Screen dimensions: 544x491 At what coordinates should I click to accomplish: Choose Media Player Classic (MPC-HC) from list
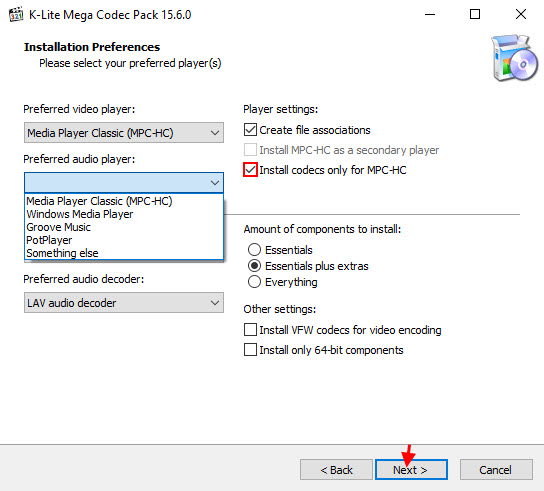[124, 201]
